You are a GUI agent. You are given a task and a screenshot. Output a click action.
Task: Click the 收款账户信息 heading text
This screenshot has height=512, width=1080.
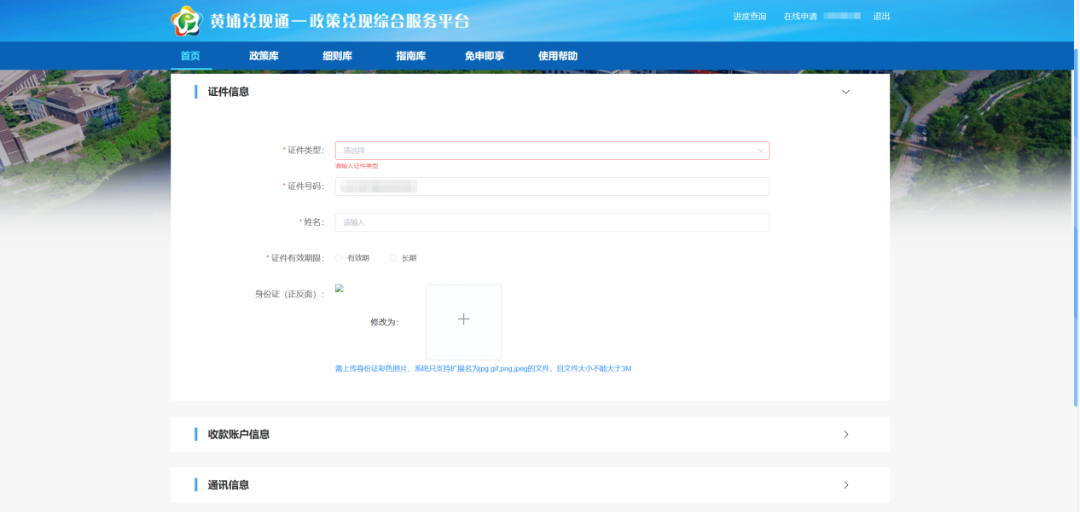[239, 434]
